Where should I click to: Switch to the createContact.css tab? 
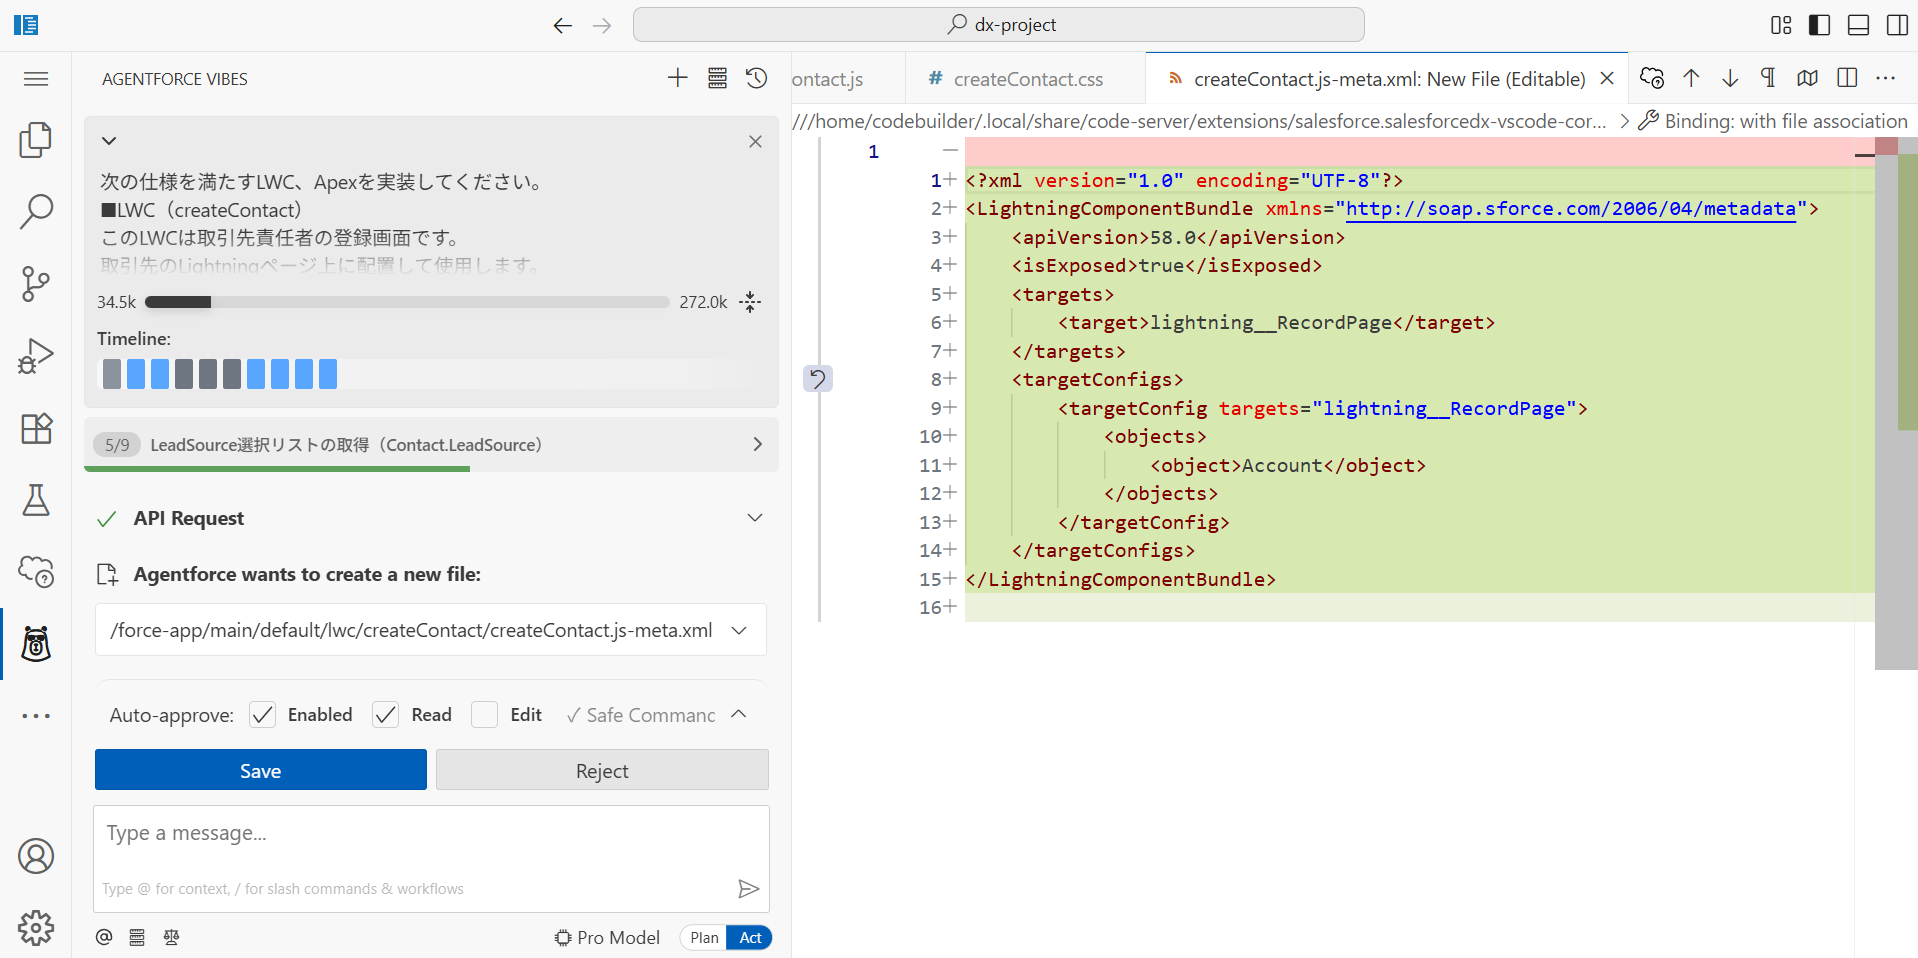[x=1025, y=78]
